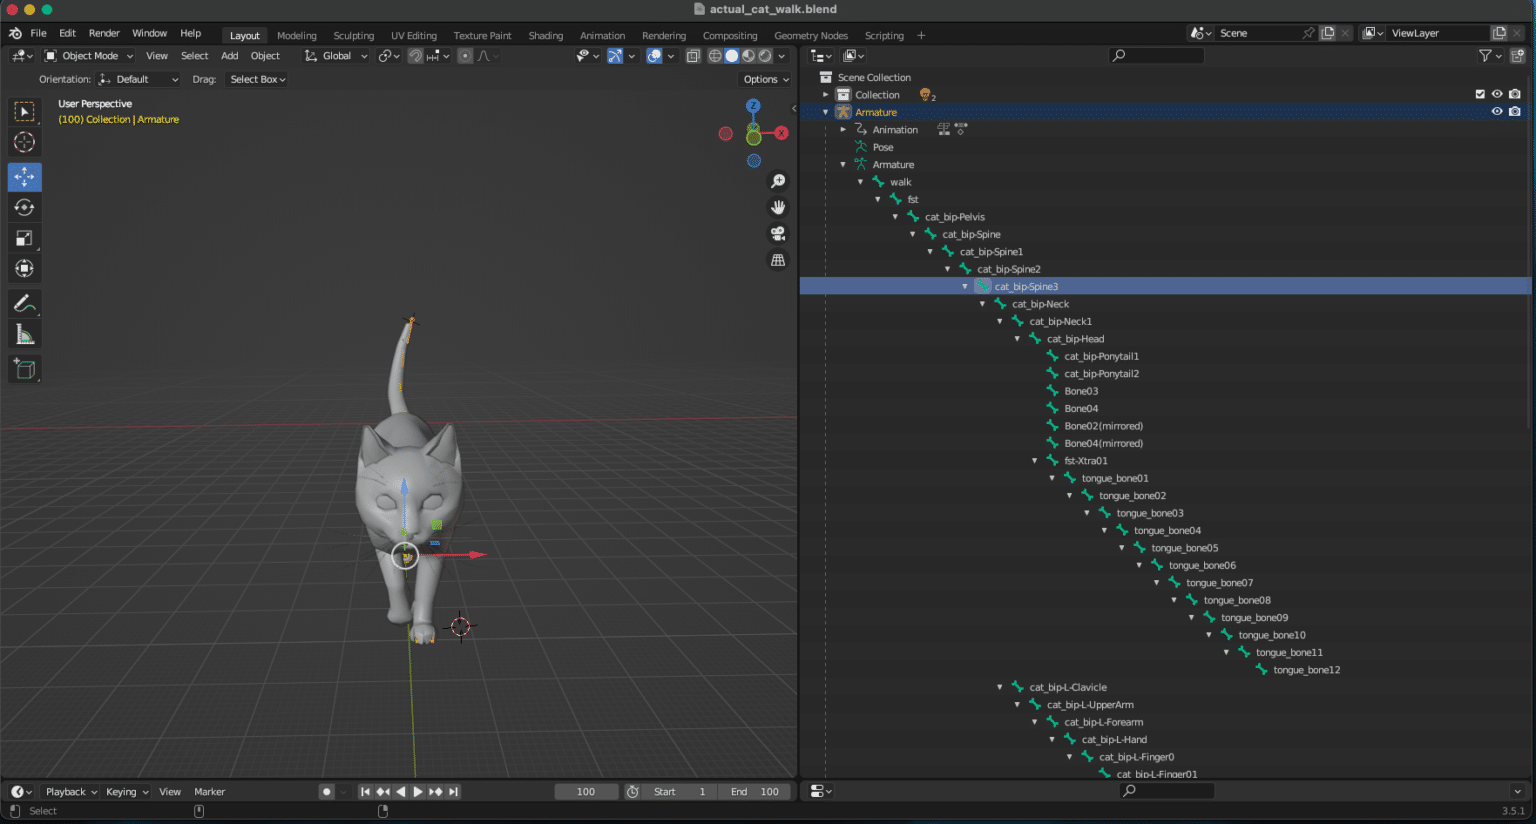The image size is (1536, 824).
Task: Disable Collection render visibility camera toggle
Action: (1515, 94)
